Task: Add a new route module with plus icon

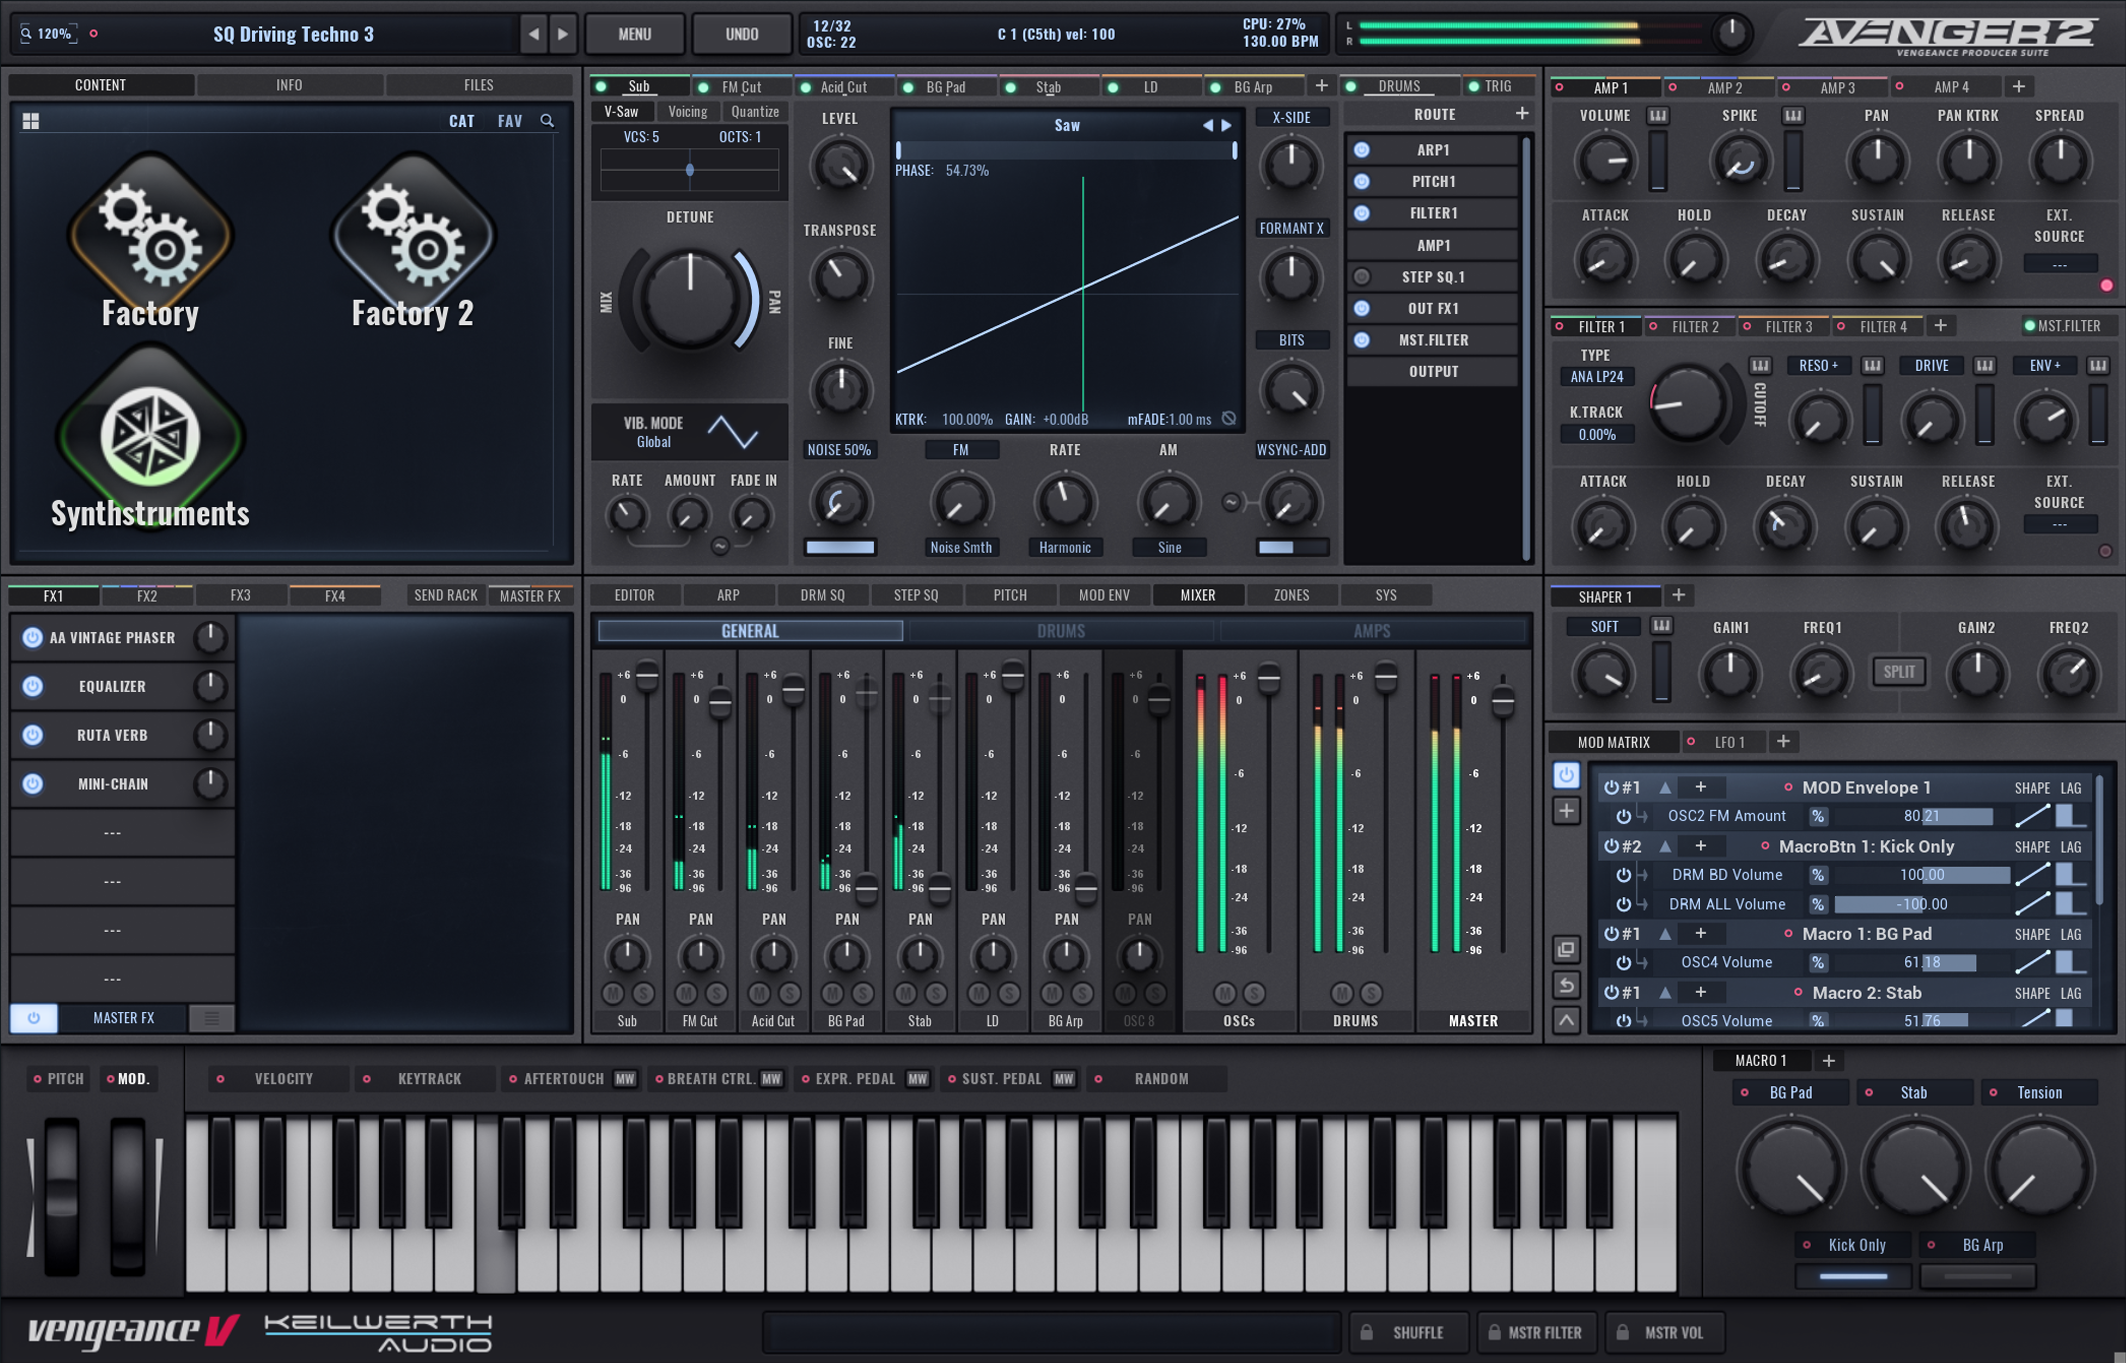Action: coord(1522,114)
